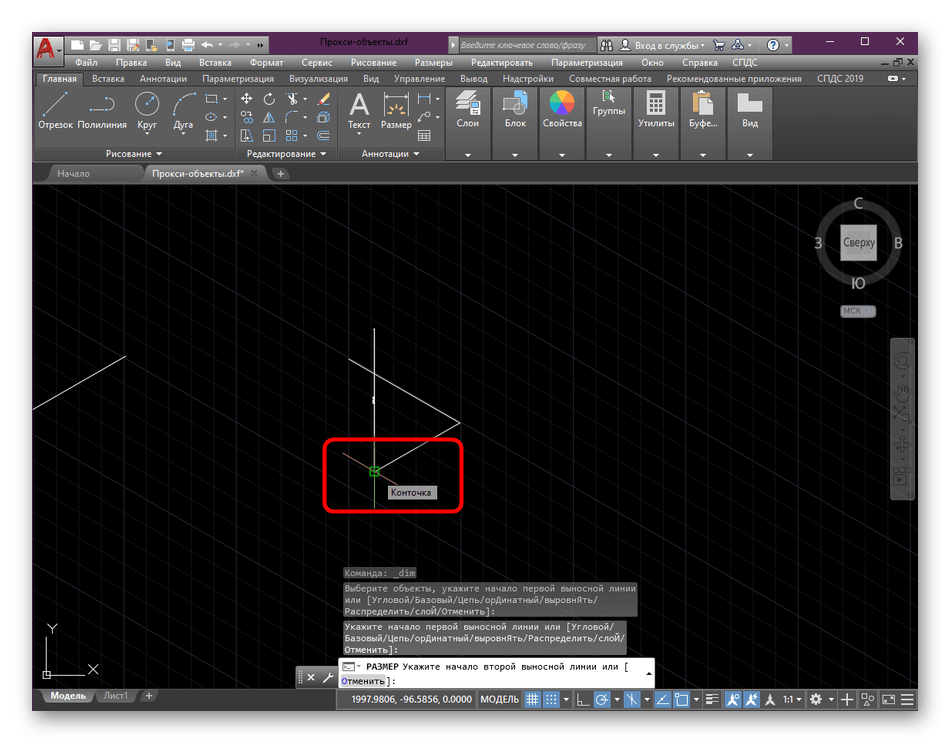Click the Save icon in quick access toolbar
950x743 pixels.
(115, 45)
